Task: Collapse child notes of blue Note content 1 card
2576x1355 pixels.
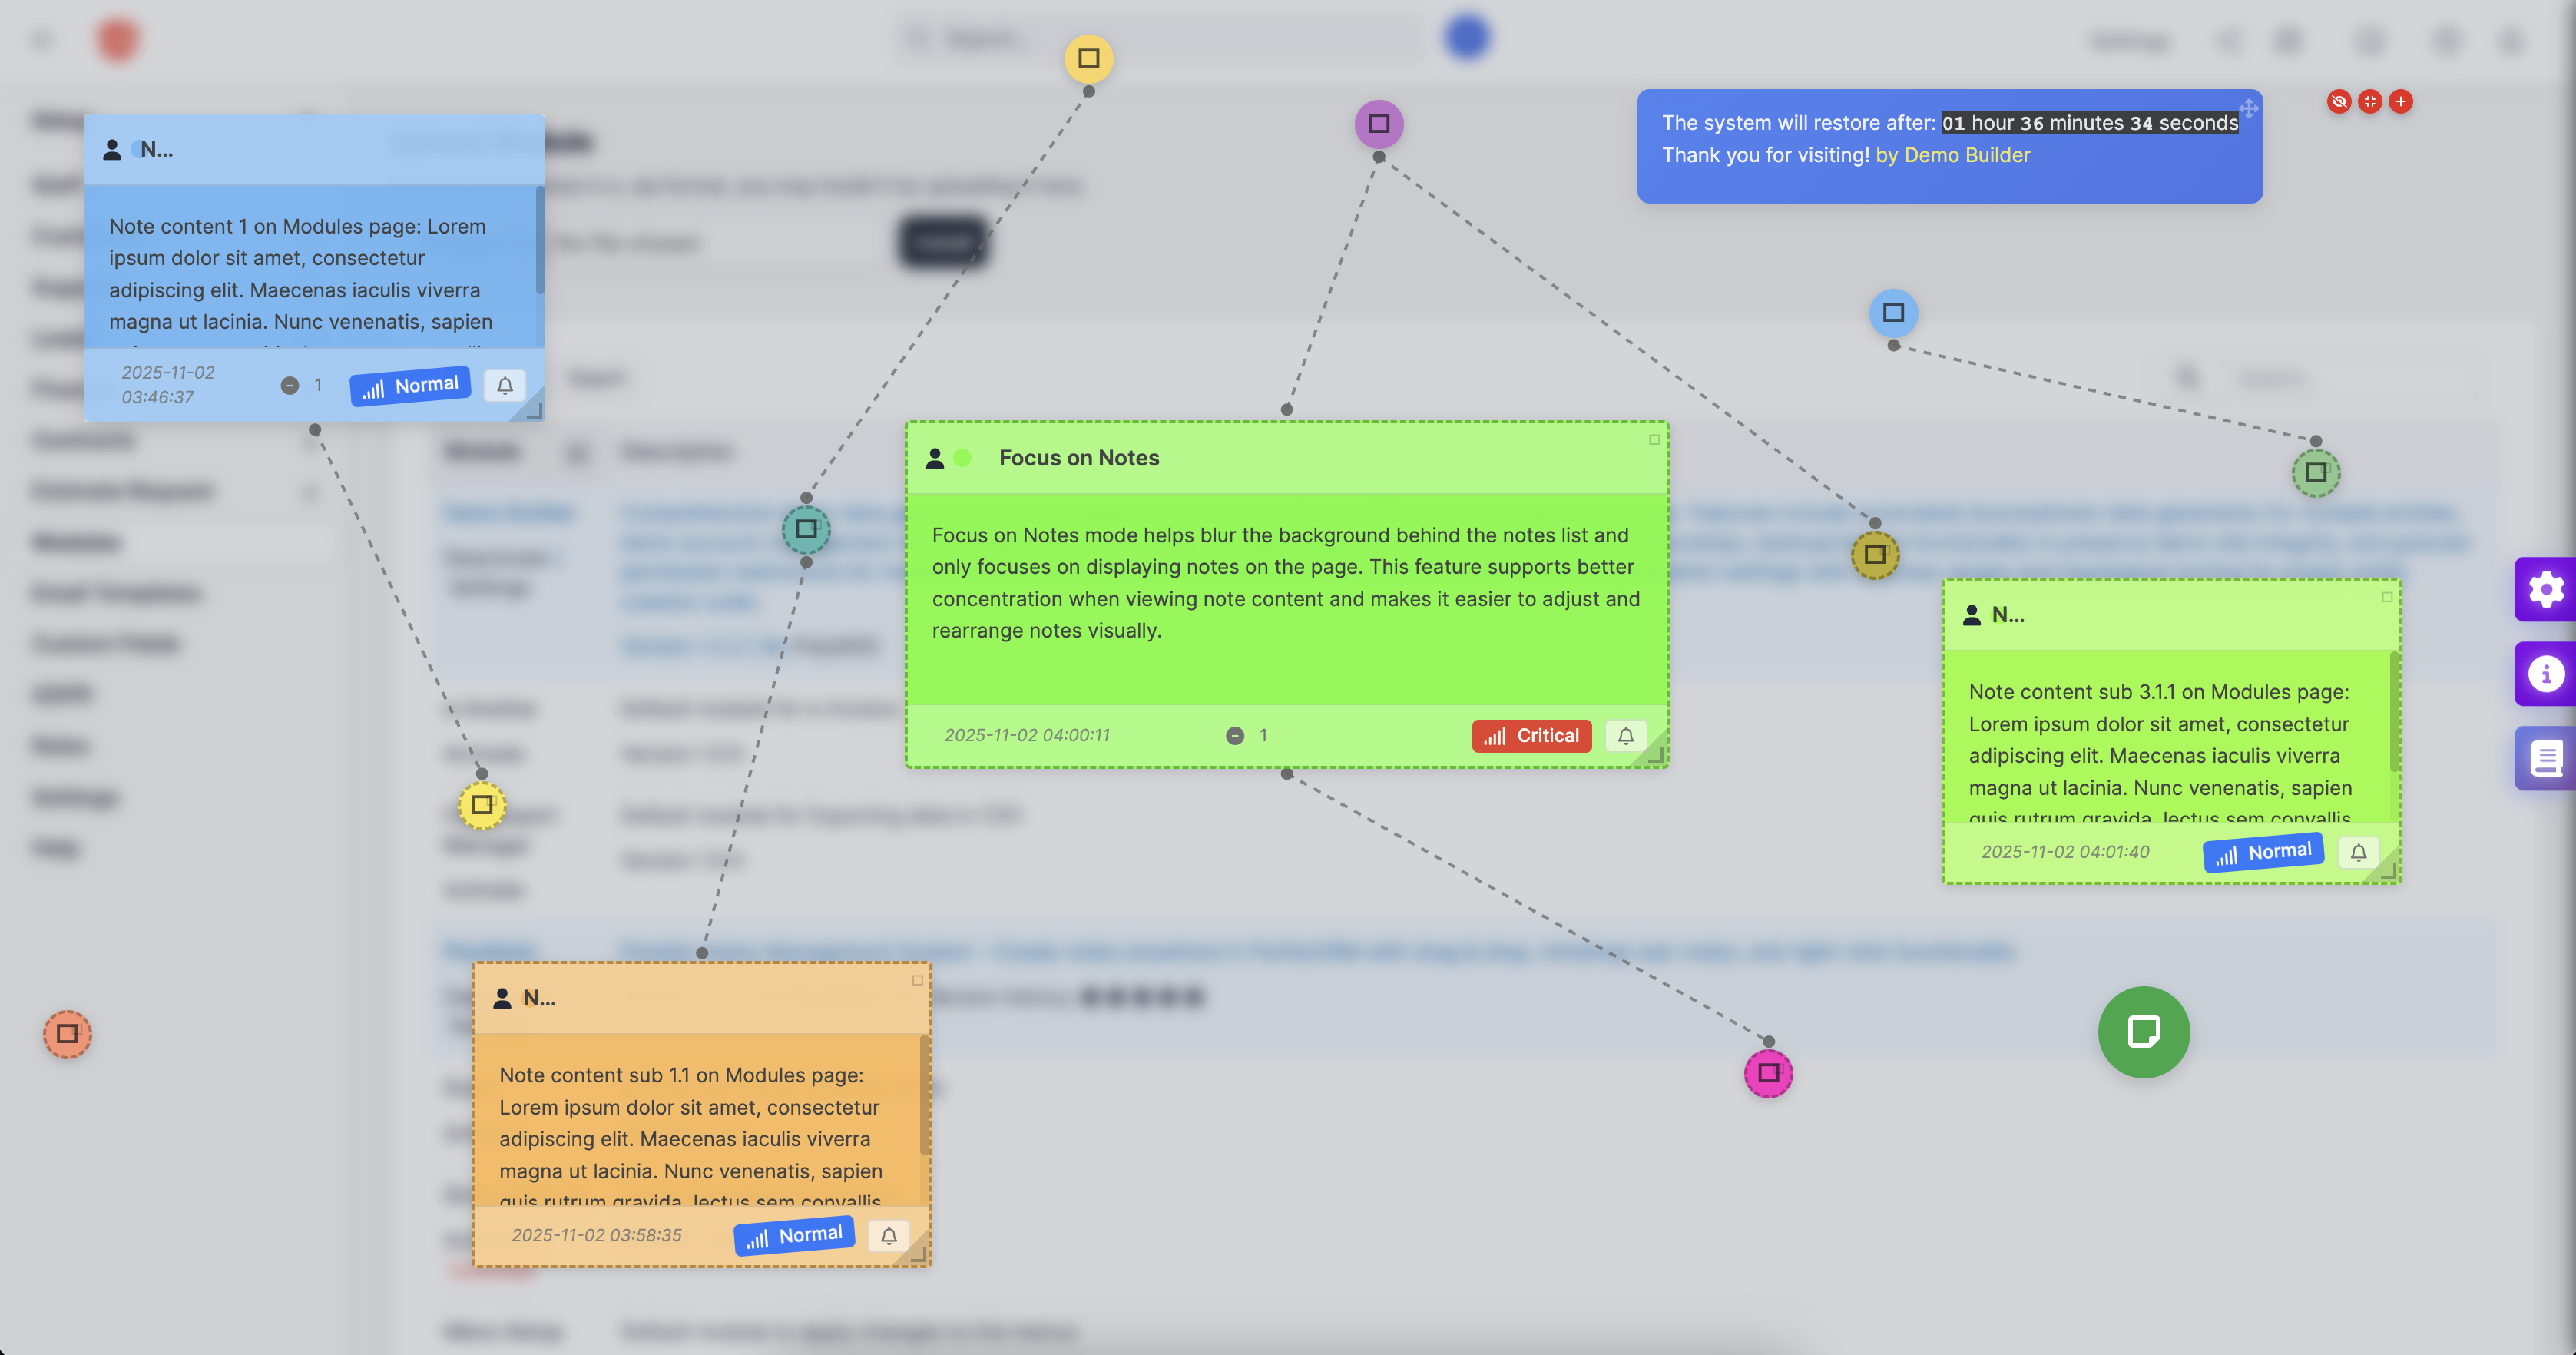Action: (x=289, y=386)
